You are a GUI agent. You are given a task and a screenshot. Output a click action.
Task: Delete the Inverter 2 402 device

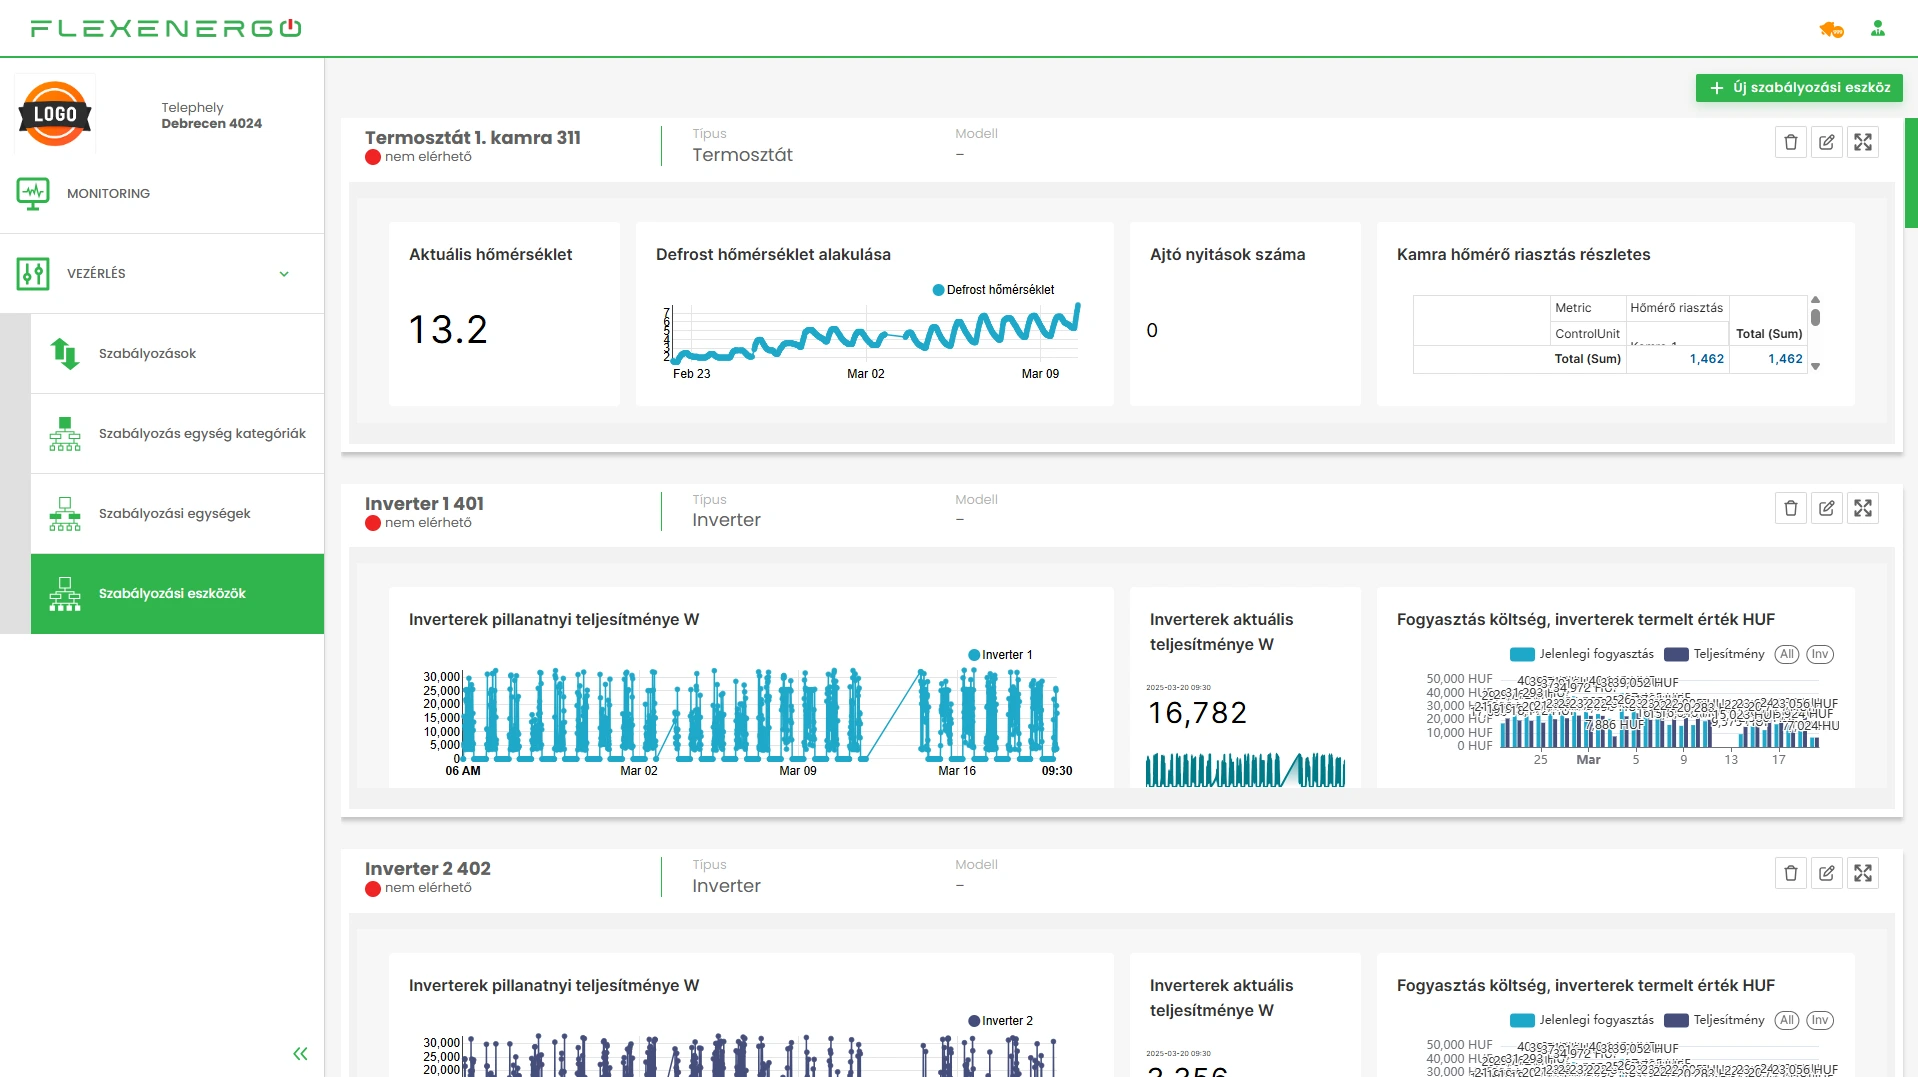[x=1790, y=873]
